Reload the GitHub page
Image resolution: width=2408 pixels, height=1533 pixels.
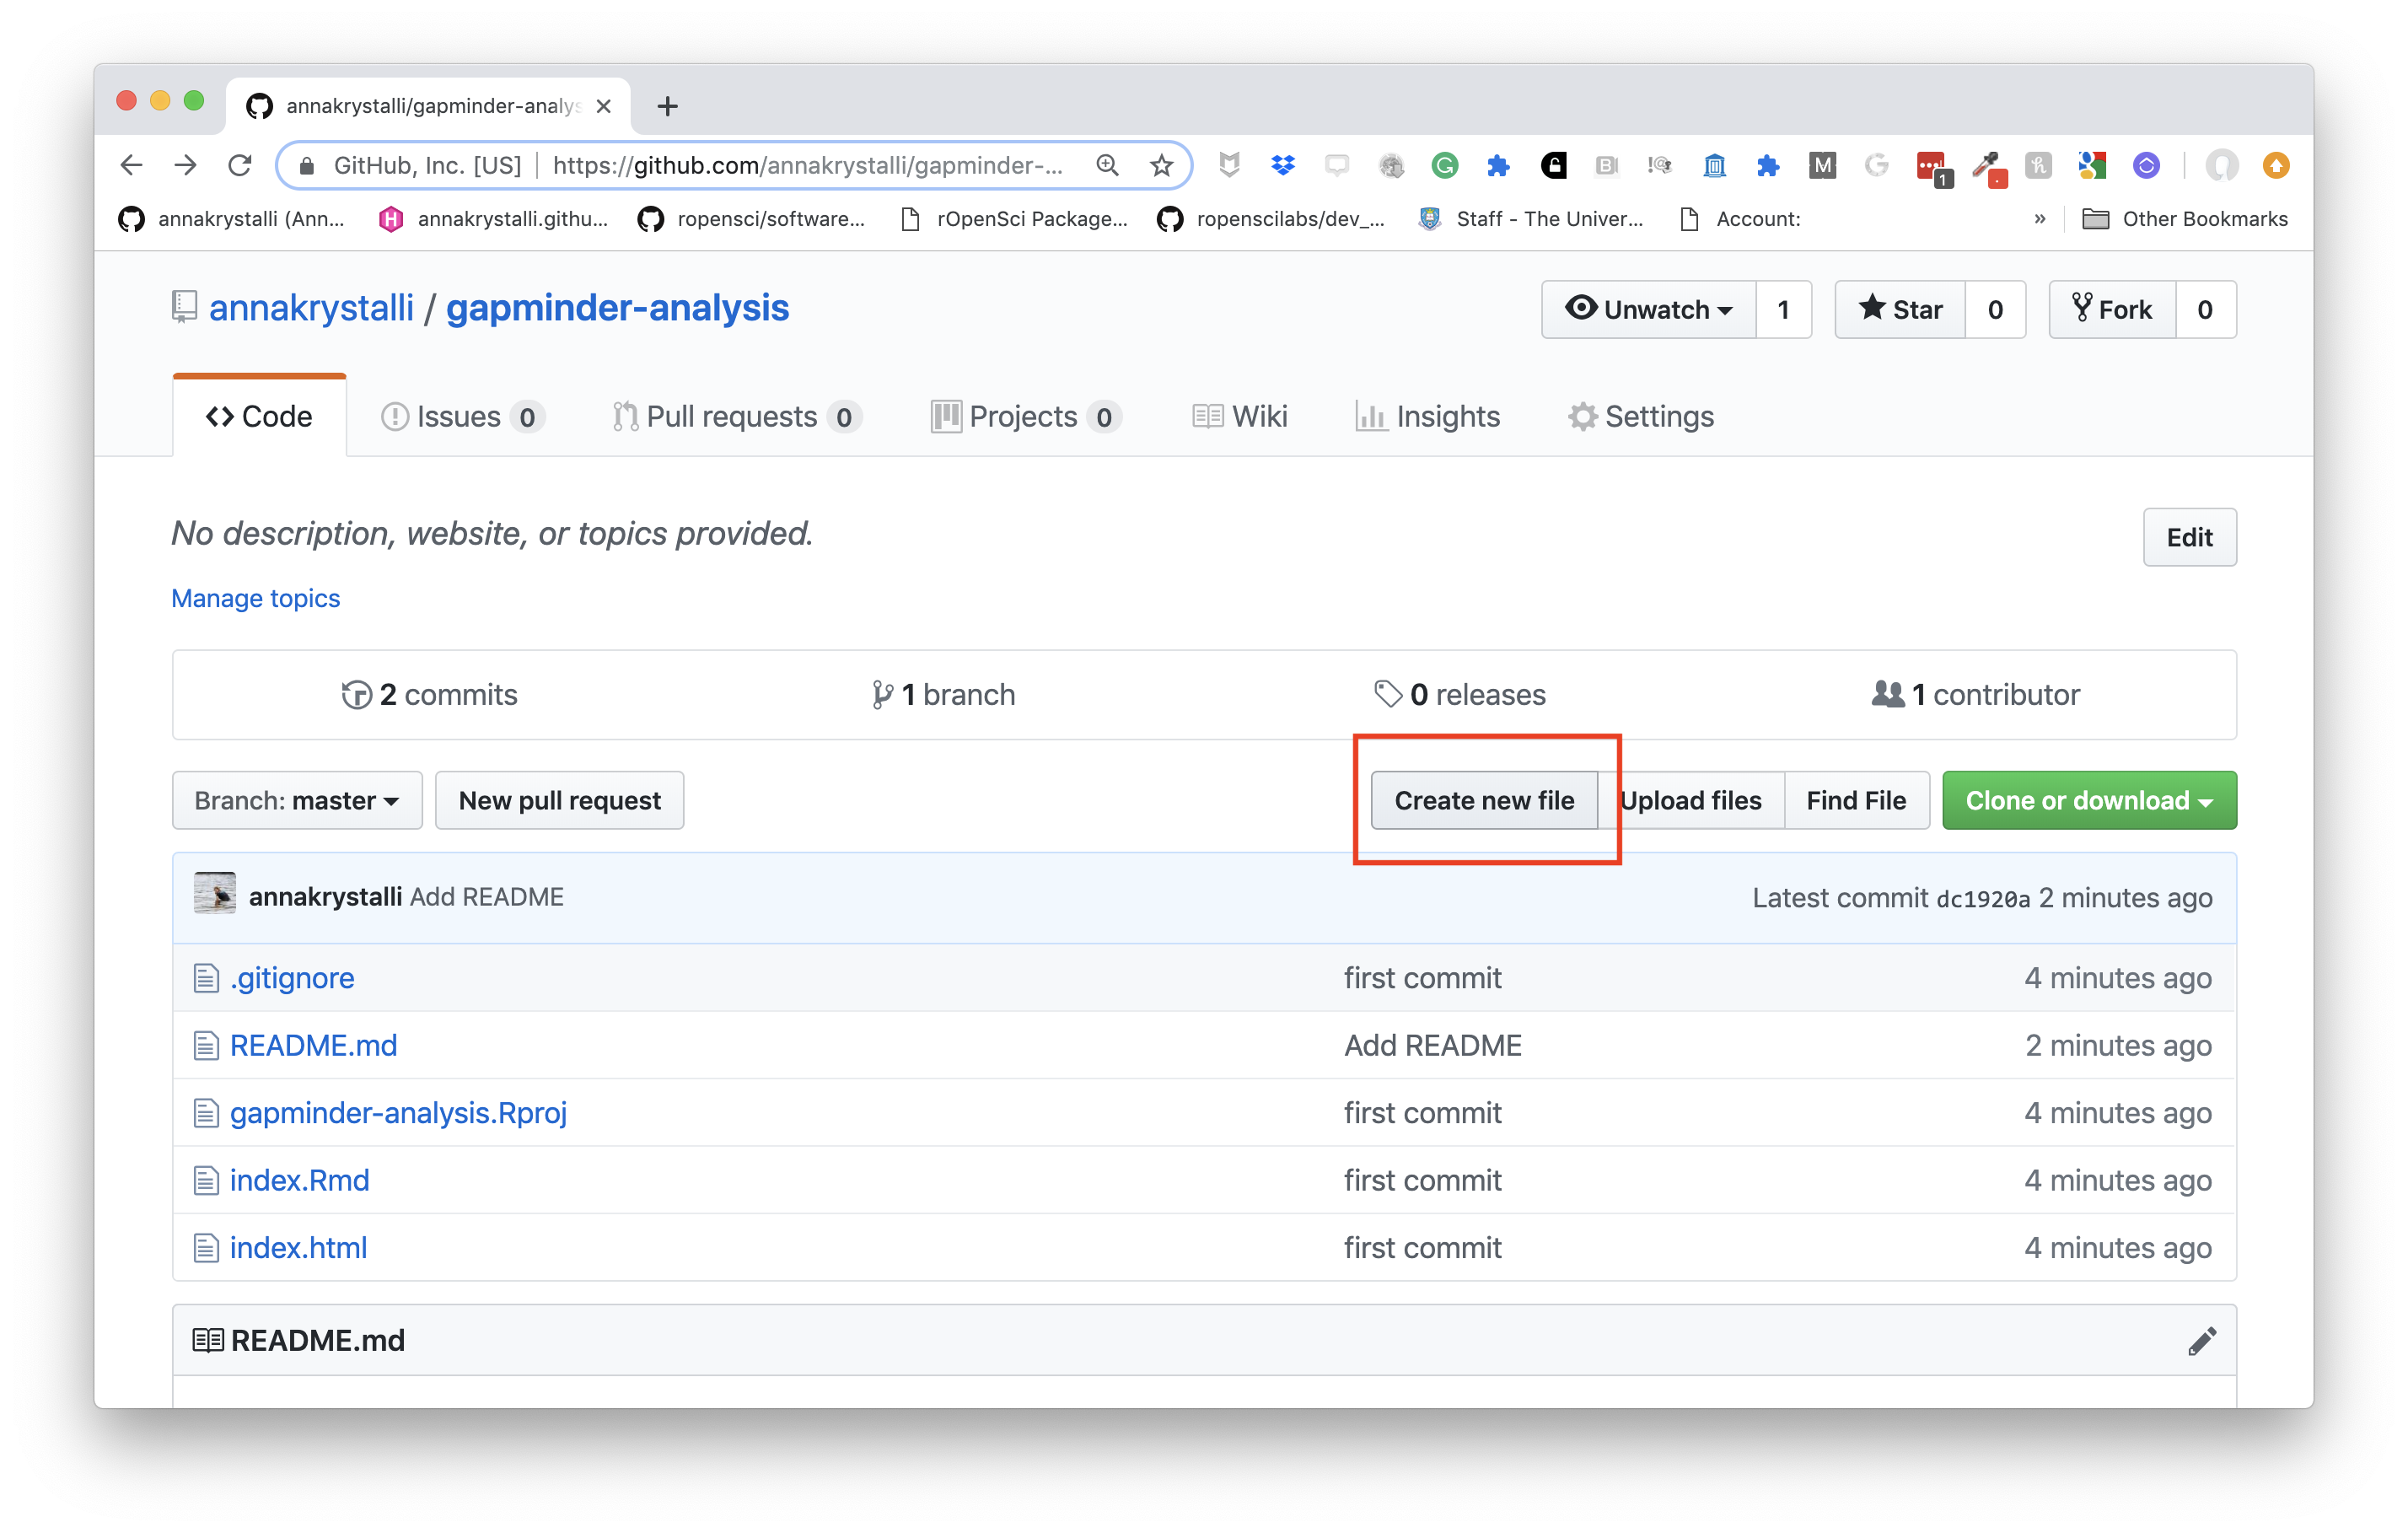240,165
